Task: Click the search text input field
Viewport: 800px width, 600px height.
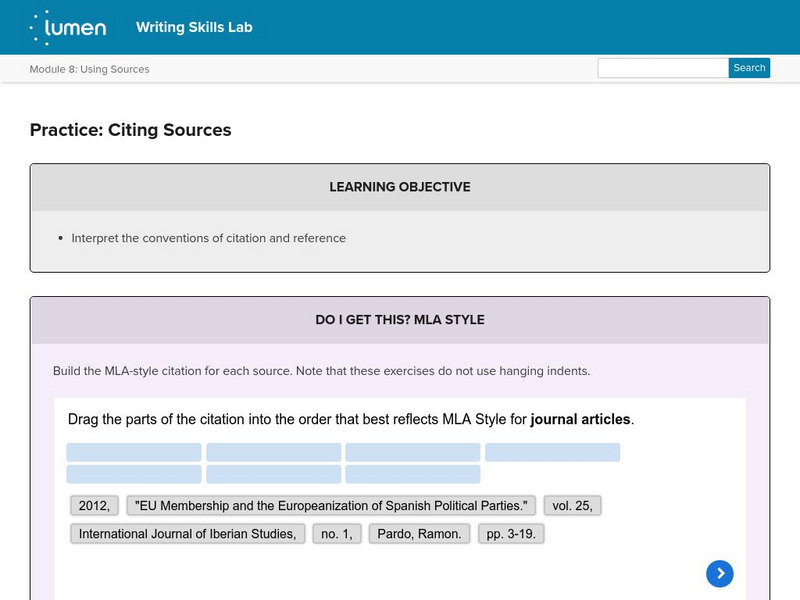Action: pyautogui.click(x=663, y=68)
